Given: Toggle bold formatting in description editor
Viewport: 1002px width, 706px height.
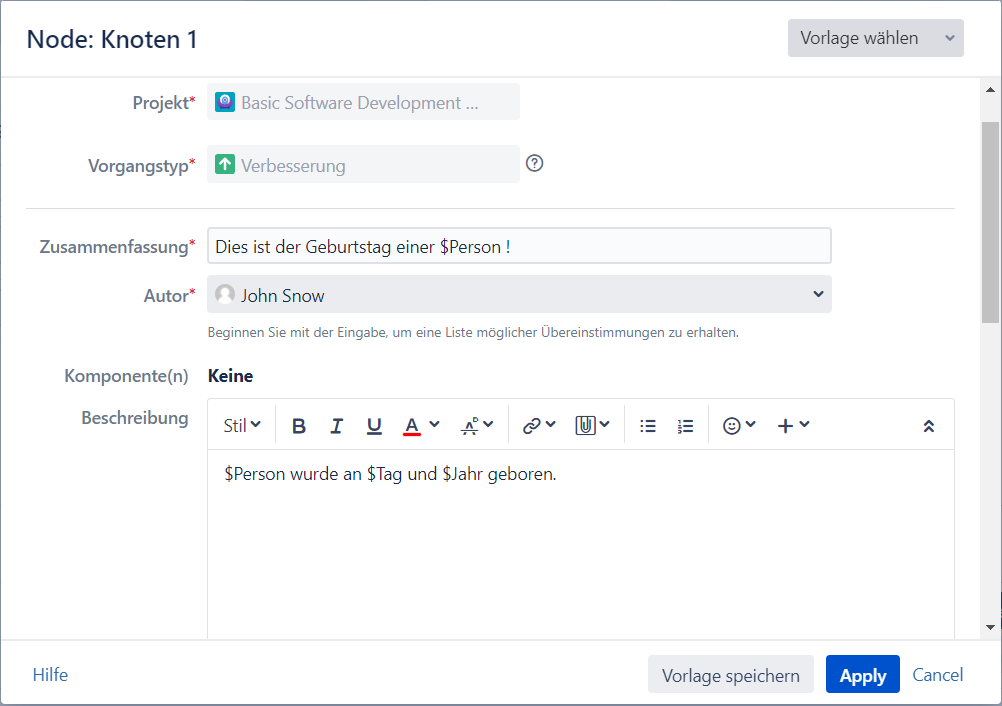Looking at the screenshot, I should (299, 426).
